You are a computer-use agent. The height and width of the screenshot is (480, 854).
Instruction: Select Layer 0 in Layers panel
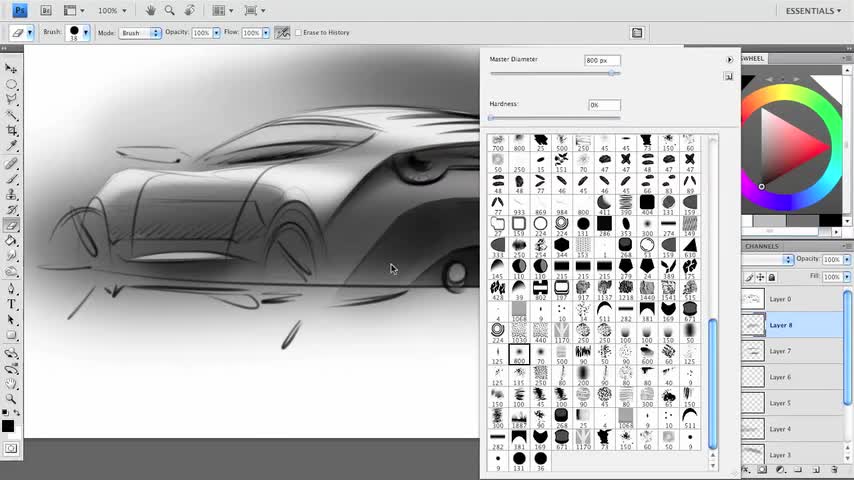tap(792, 299)
